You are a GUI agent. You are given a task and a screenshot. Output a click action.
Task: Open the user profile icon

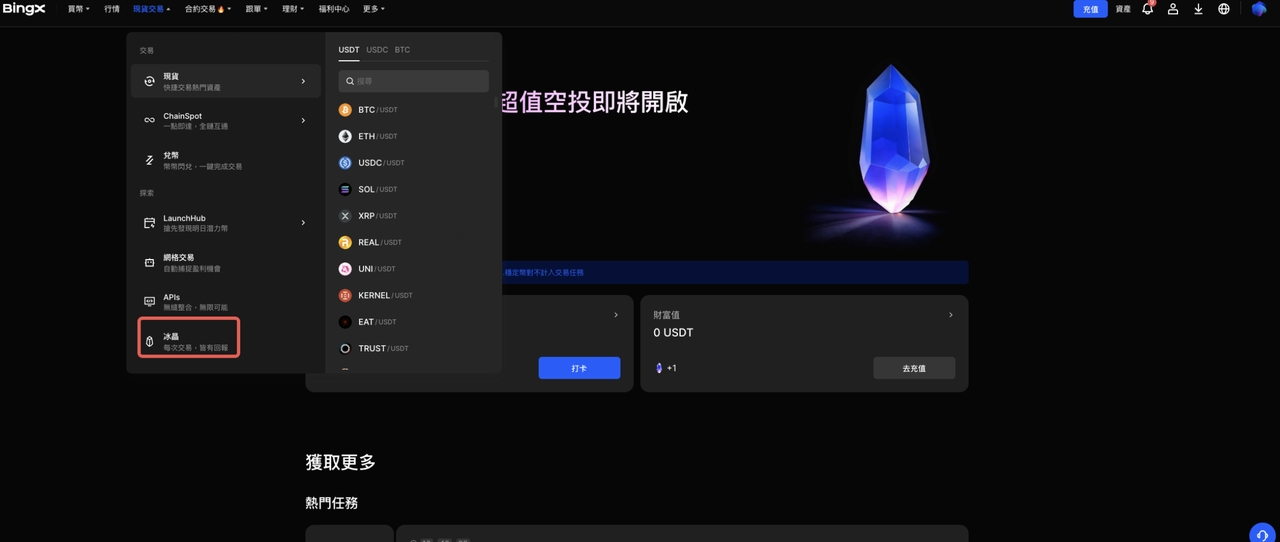[1173, 9]
